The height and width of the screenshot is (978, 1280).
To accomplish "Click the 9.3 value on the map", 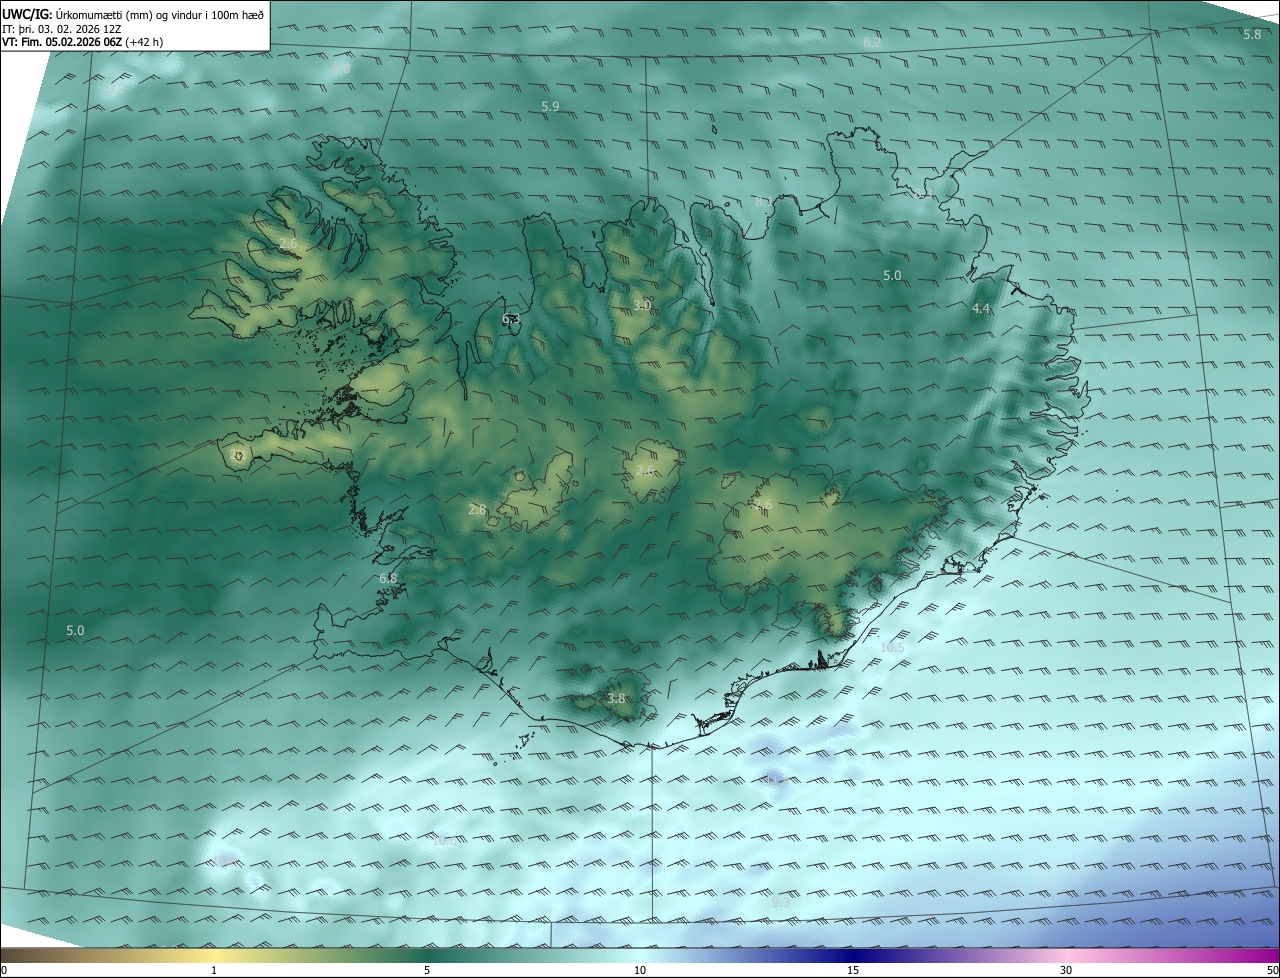I will point(781,903).
